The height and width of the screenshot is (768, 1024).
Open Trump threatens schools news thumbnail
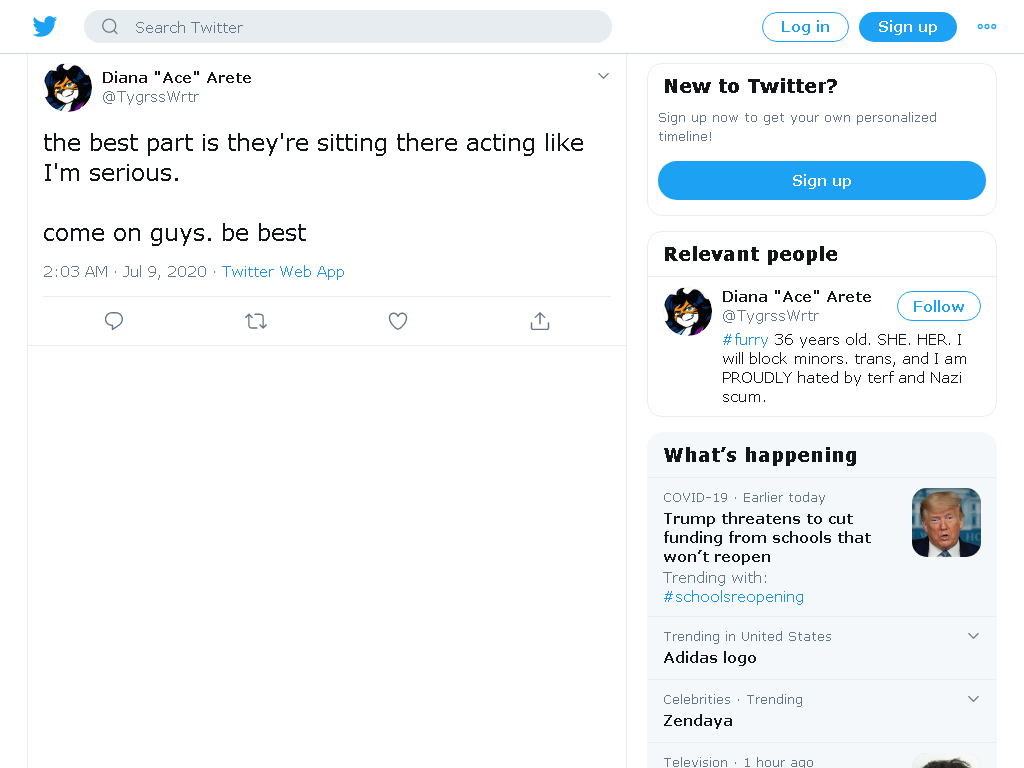[x=946, y=522]
